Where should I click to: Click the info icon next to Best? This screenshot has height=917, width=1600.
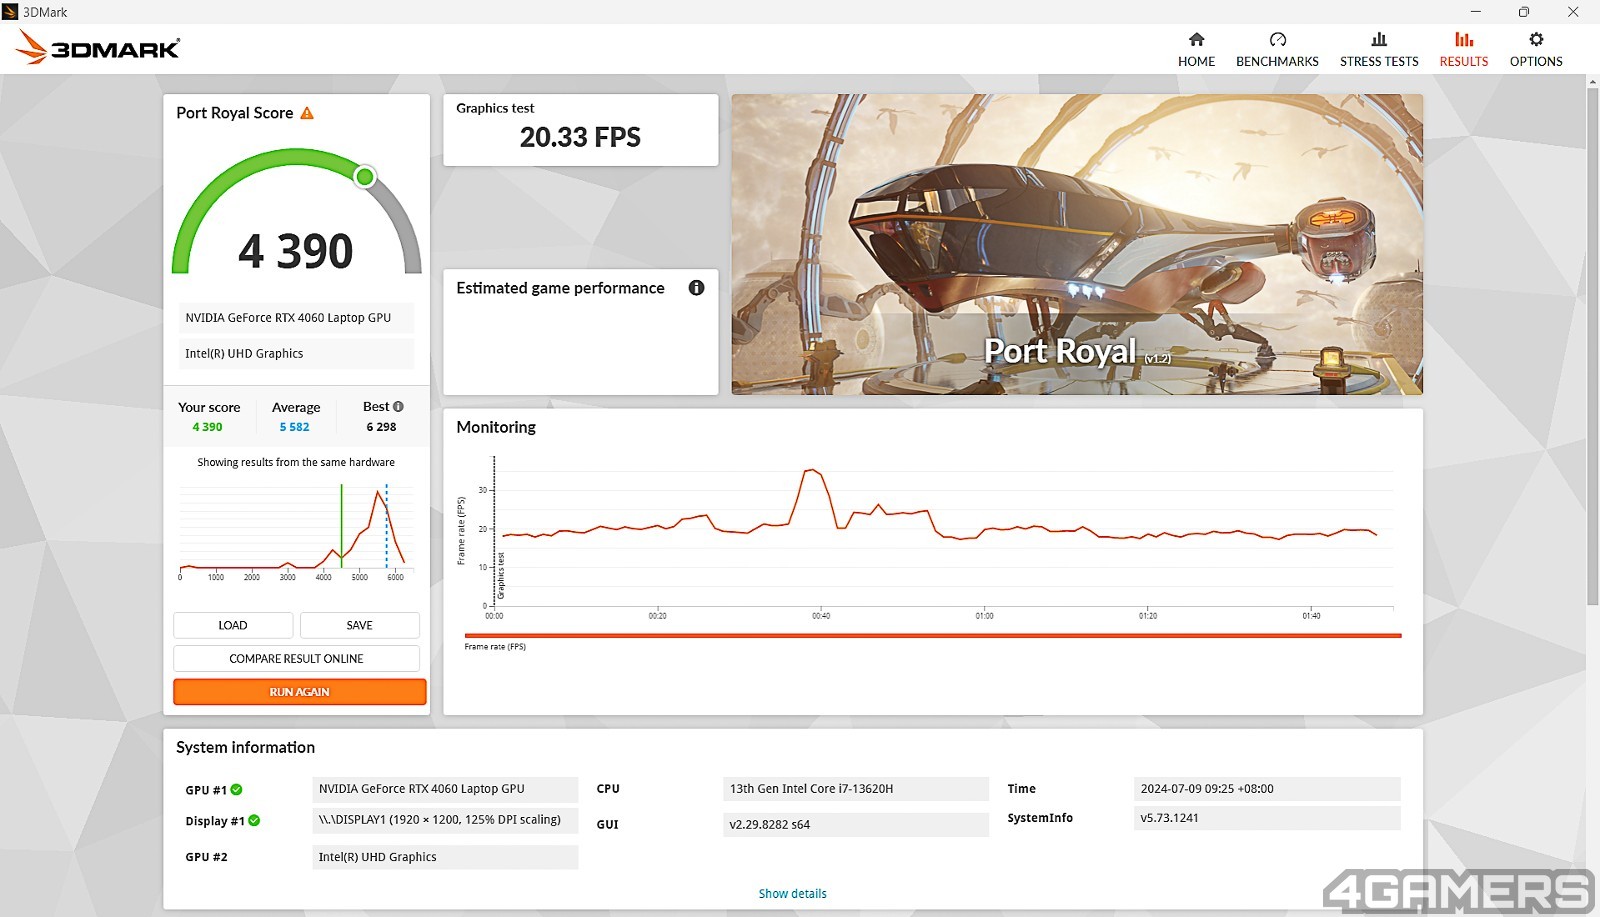click(398, 406)
